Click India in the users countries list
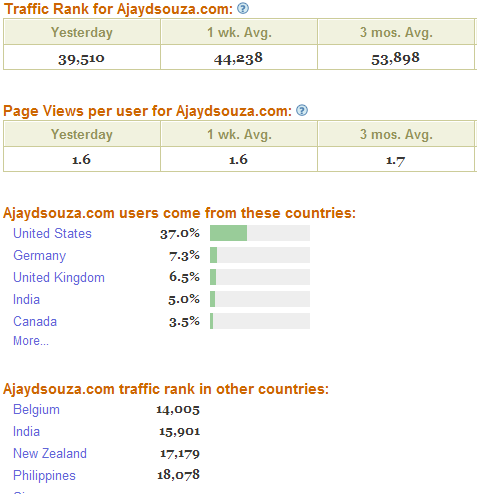 26,299
